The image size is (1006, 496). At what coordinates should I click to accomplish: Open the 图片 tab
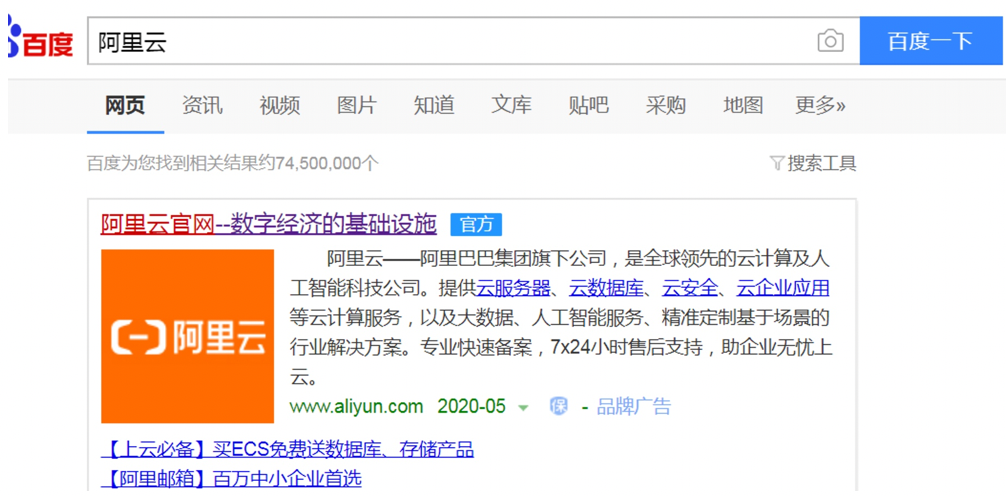pyautogui.click(x=357, y=105)
